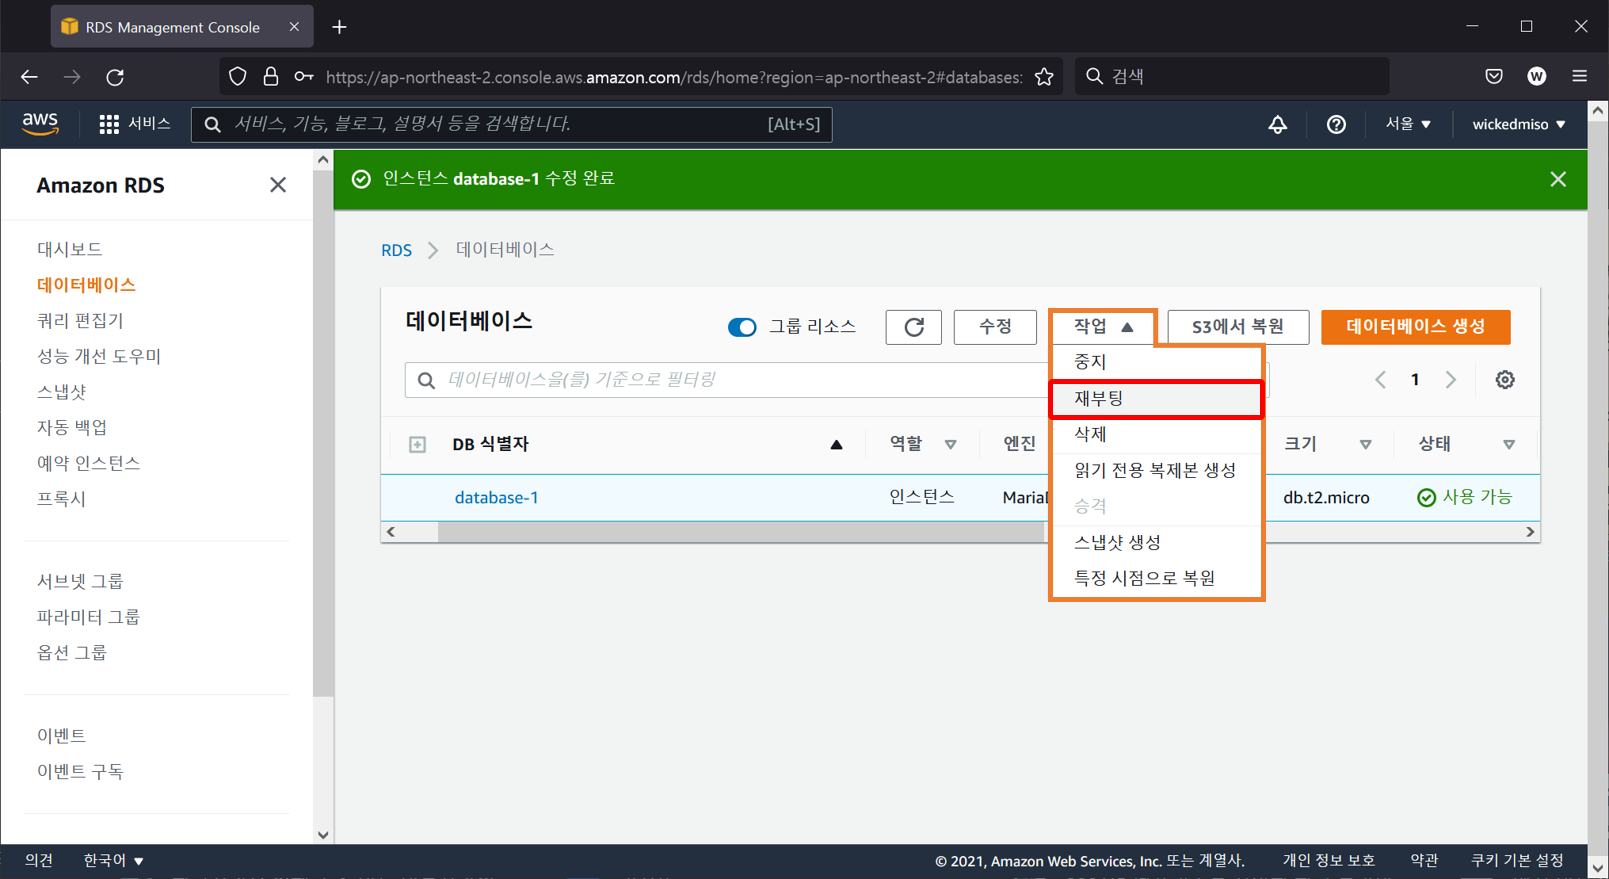Close the Amazon RDS sidebar panel
The width and height of the screenshot is (1609, 879).
278,185
